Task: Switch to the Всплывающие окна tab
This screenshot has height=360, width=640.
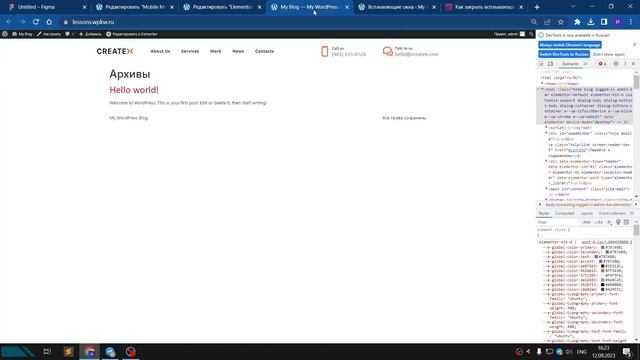Action: pyautogui.click(x=398, y=7)
